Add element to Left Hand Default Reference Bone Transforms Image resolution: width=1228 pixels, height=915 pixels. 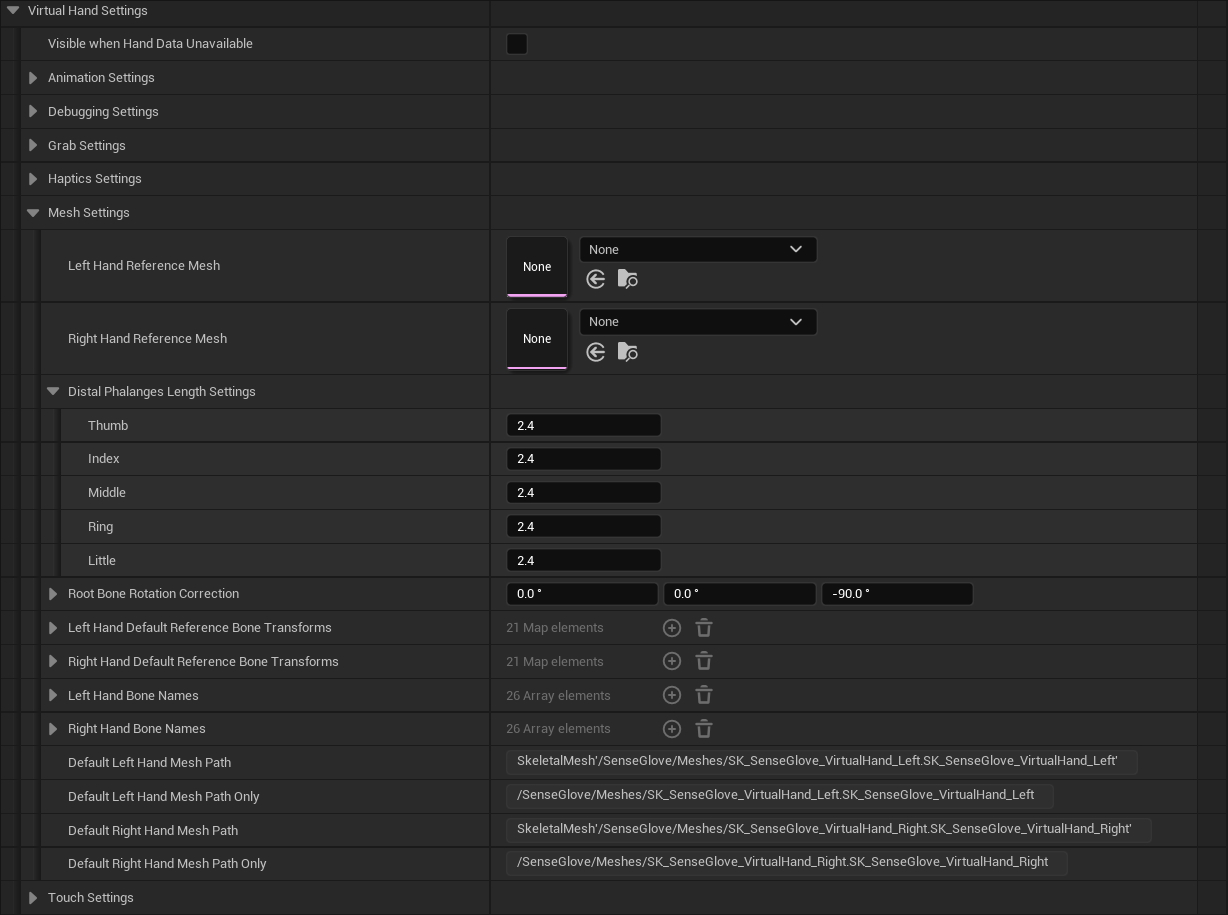coord(672,628)
